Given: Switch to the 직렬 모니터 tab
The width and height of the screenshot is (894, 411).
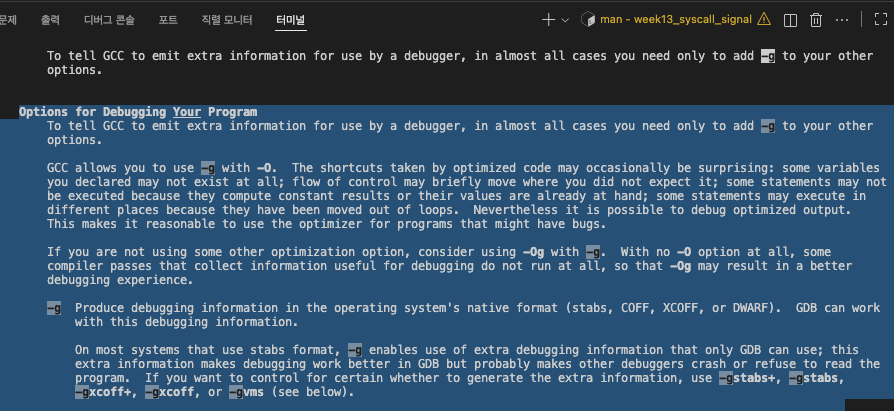Looking at the screenshot, I should click(226, 20).
